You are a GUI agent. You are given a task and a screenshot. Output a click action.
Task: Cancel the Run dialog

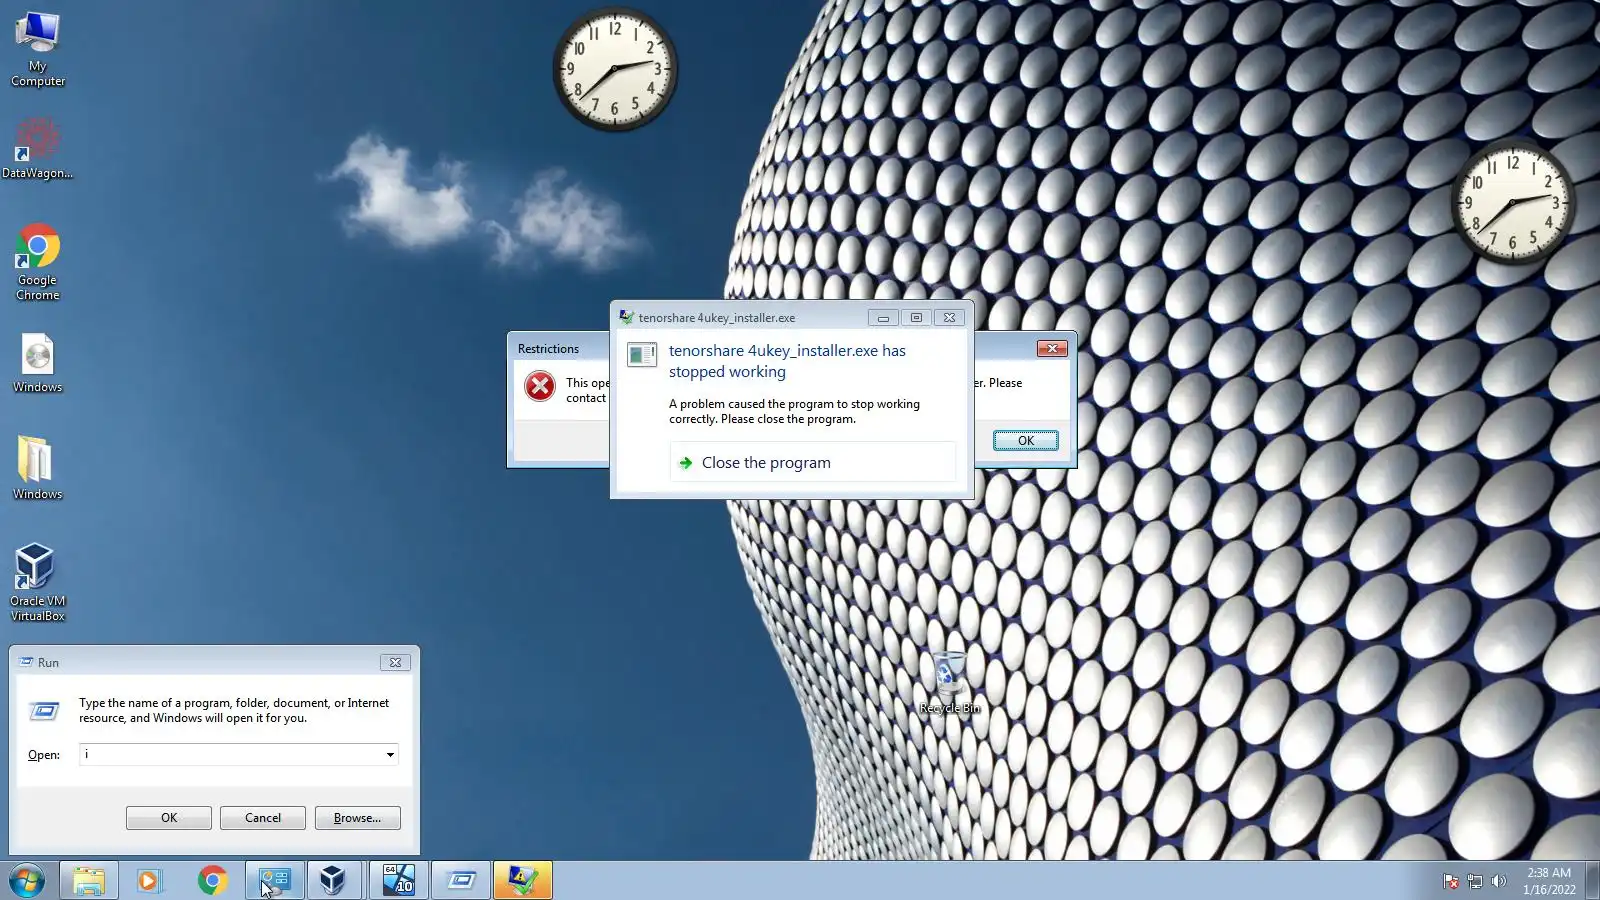[263, 818]
